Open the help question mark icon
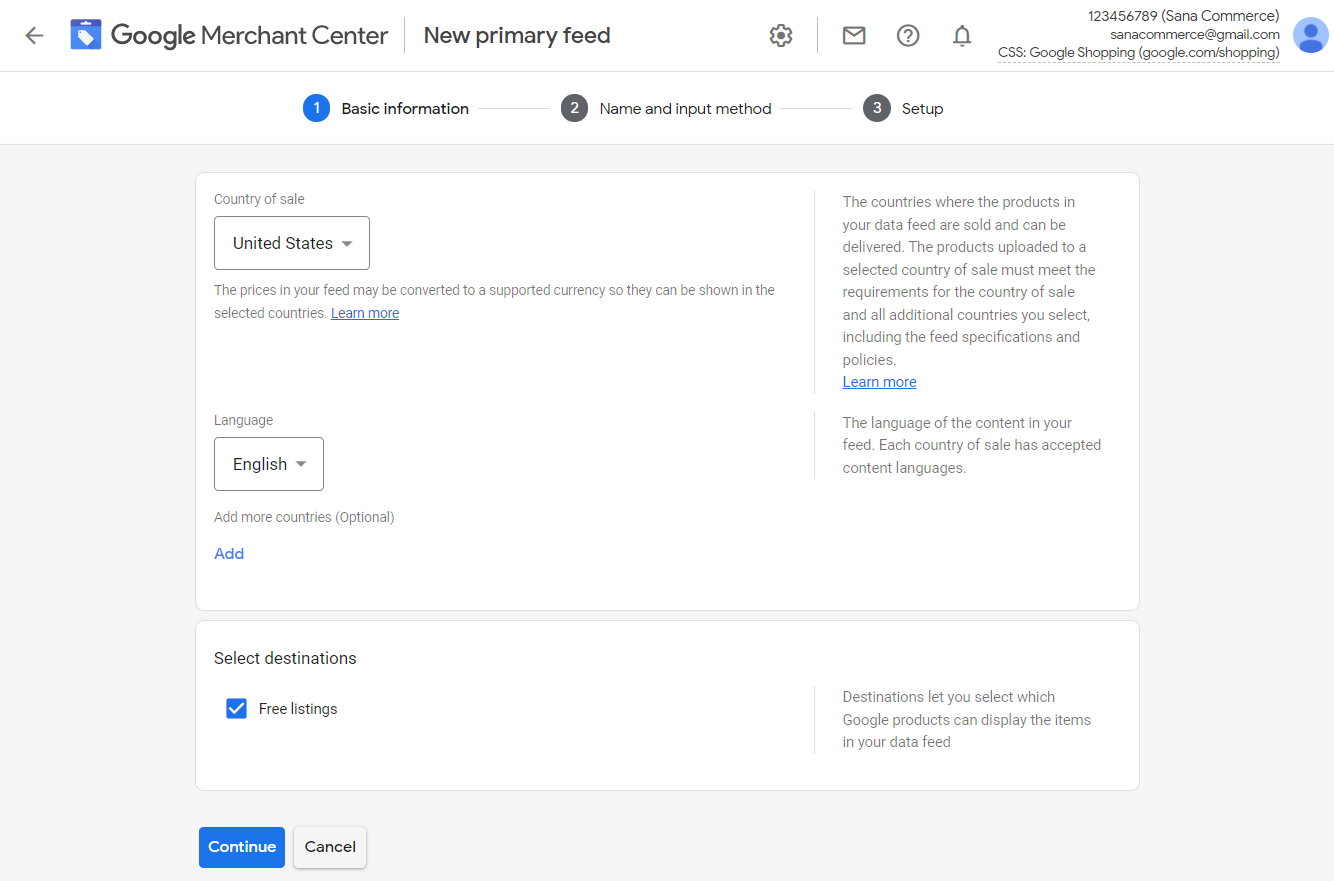The width and height of the screenshot is (1334, 881). click(908, 36)
